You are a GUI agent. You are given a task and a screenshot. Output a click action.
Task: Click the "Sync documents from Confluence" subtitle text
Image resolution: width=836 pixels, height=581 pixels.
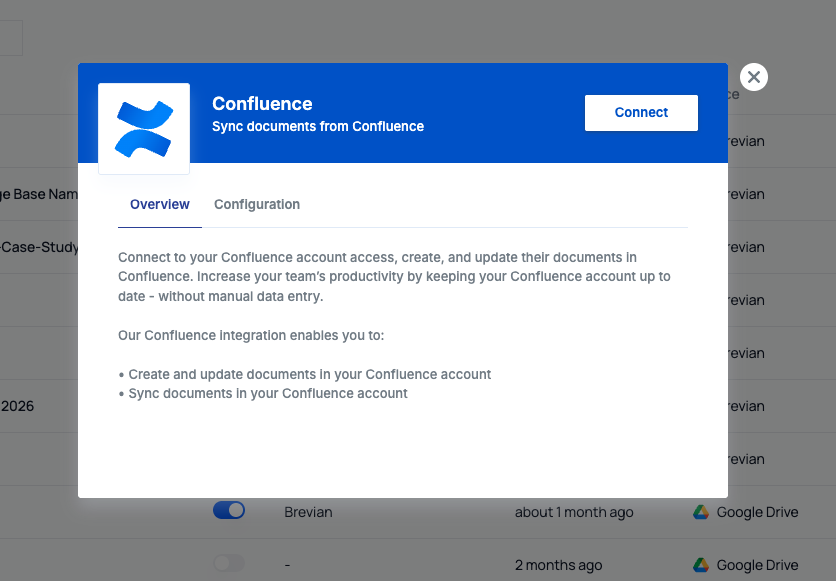(x=318, y=126)
